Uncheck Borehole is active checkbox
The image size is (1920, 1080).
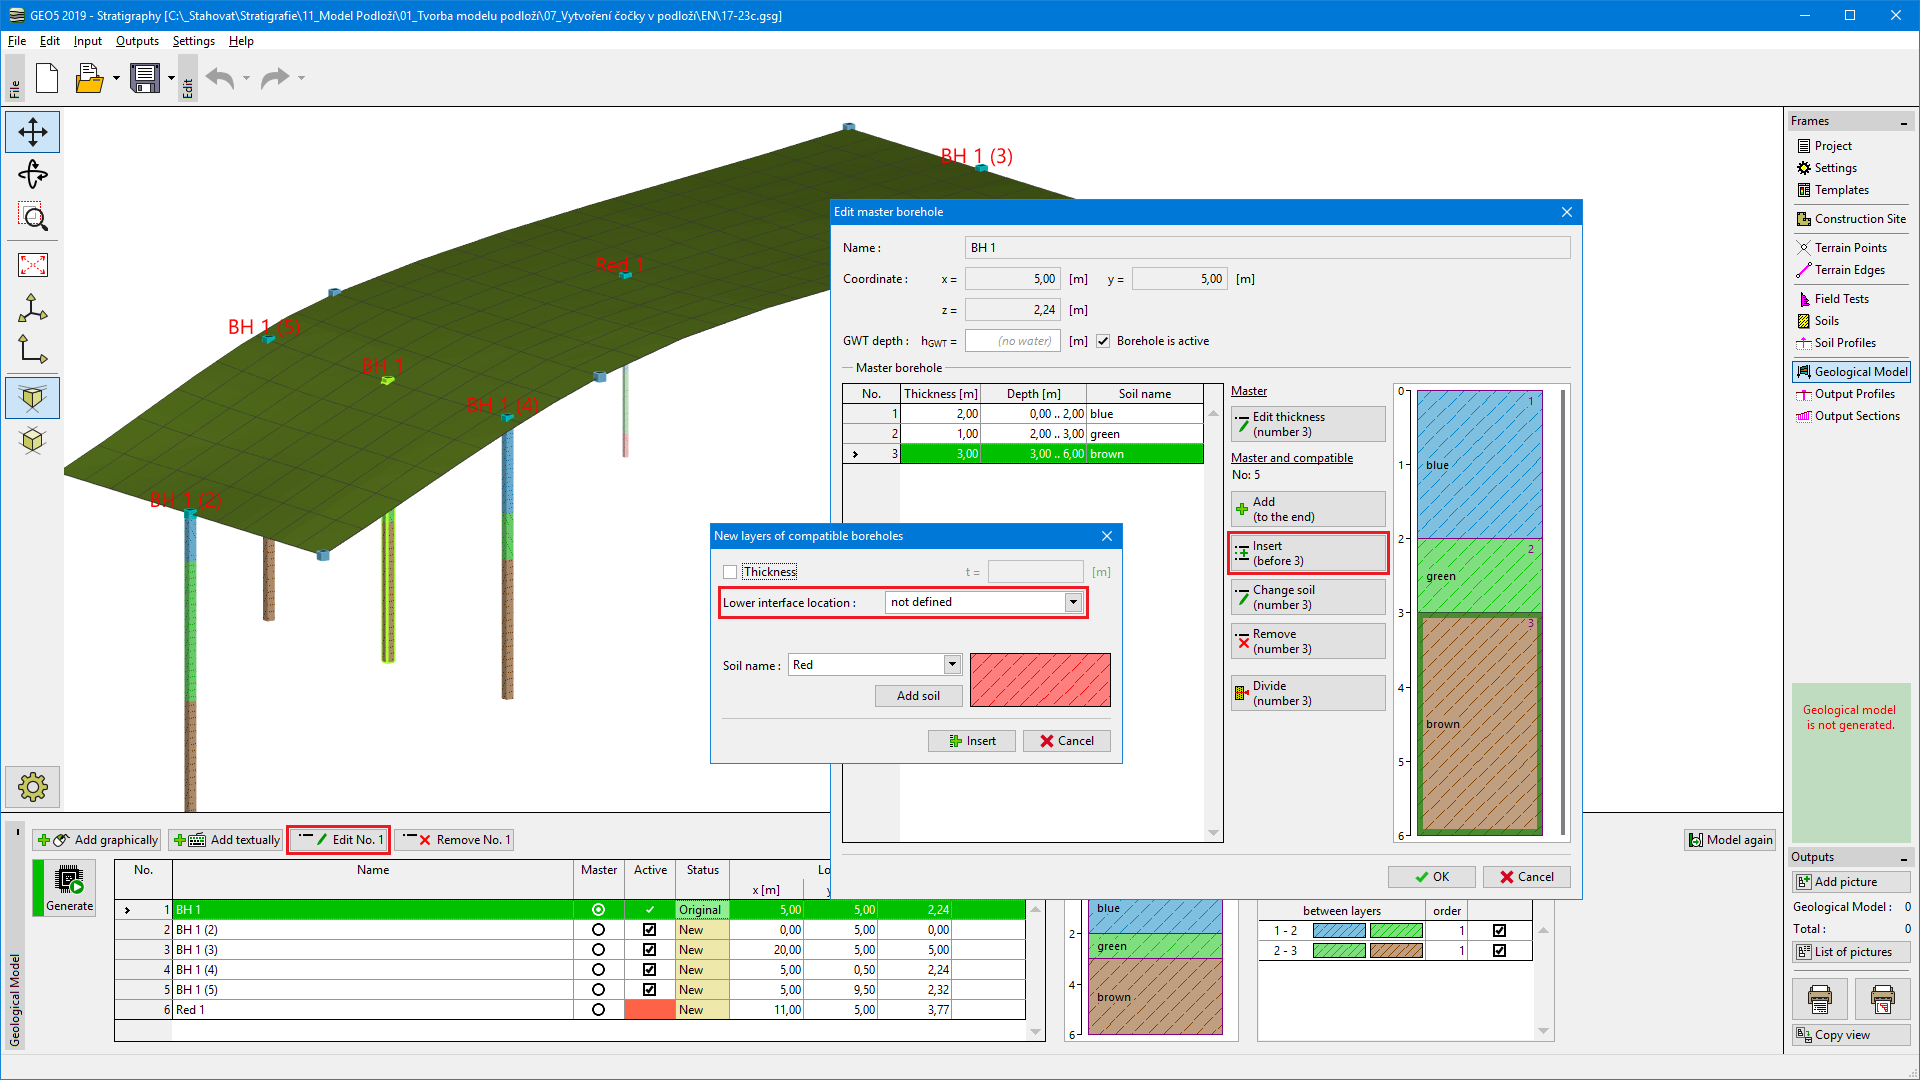click(x=1103, y=341)
